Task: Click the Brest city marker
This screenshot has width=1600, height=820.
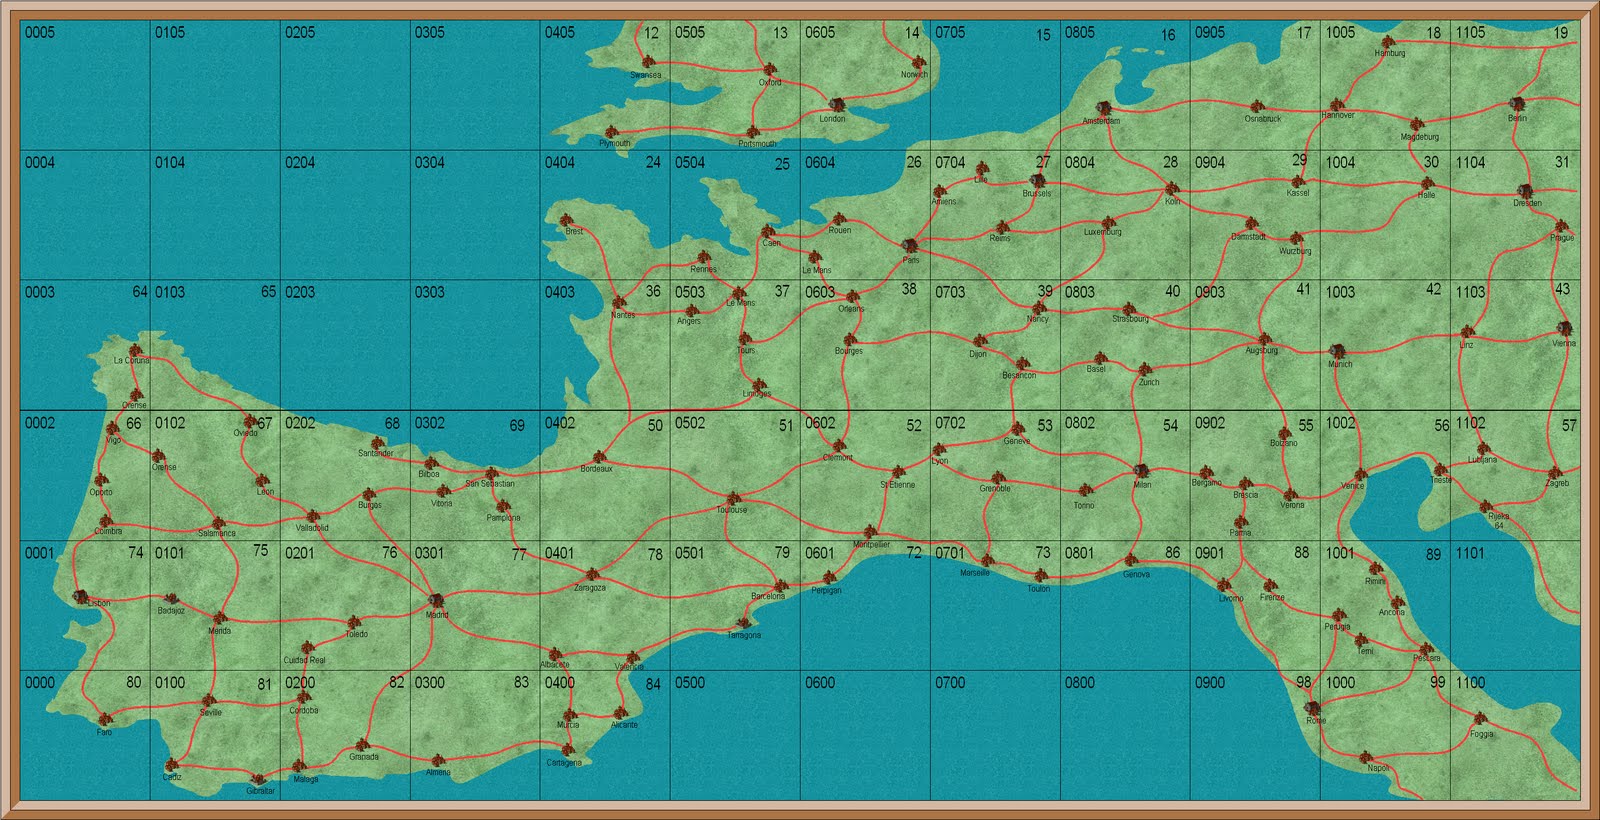Action: pyautogui.click(x=565, y=219)
